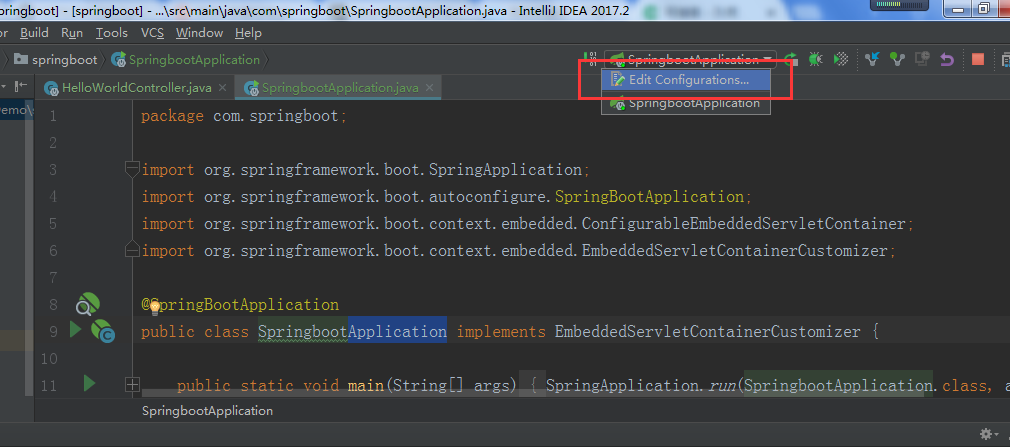
Task: Open the Window menu
Action: (x=199, y=33)
